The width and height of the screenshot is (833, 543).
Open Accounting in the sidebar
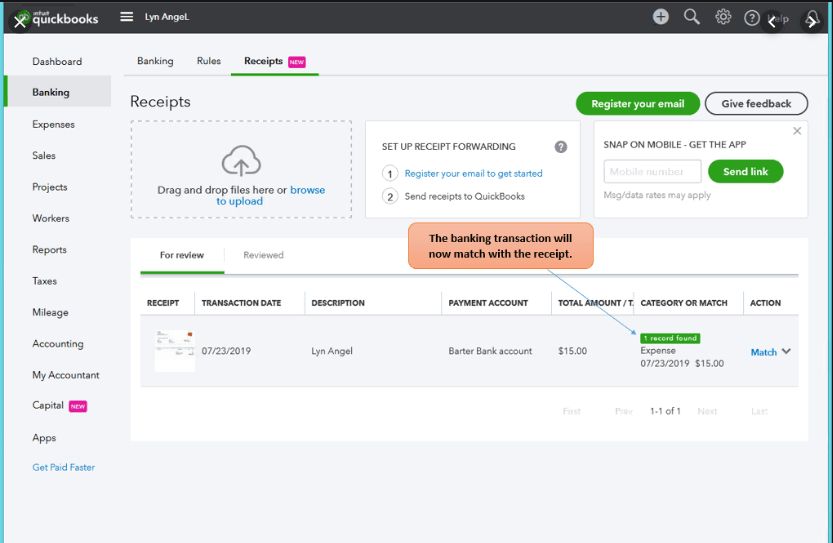coord(57,344)
